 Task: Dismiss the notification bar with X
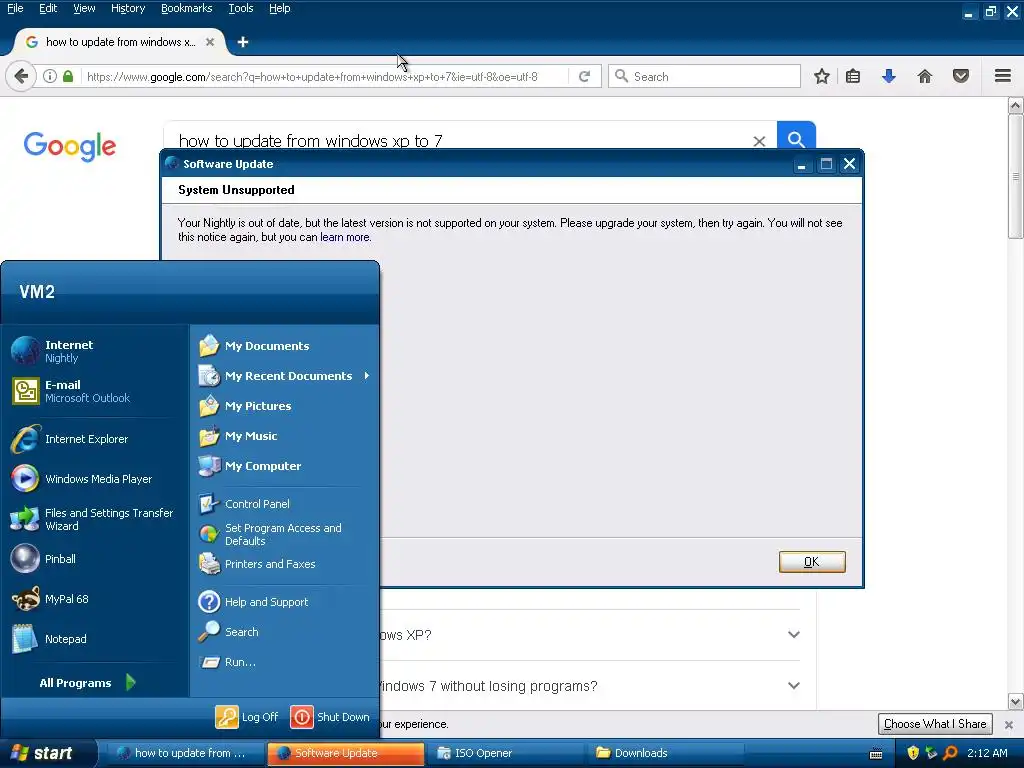pos(1008,724)
